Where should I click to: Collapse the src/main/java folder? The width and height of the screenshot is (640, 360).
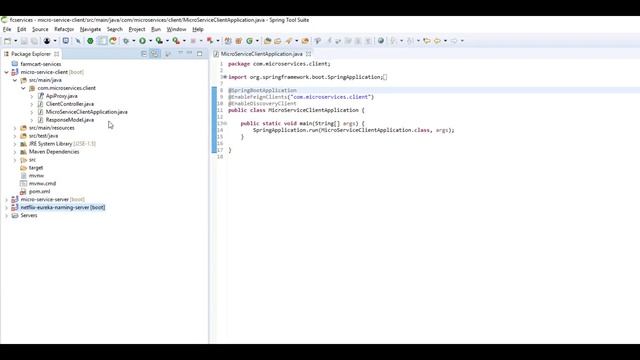(x=15, y=80)
